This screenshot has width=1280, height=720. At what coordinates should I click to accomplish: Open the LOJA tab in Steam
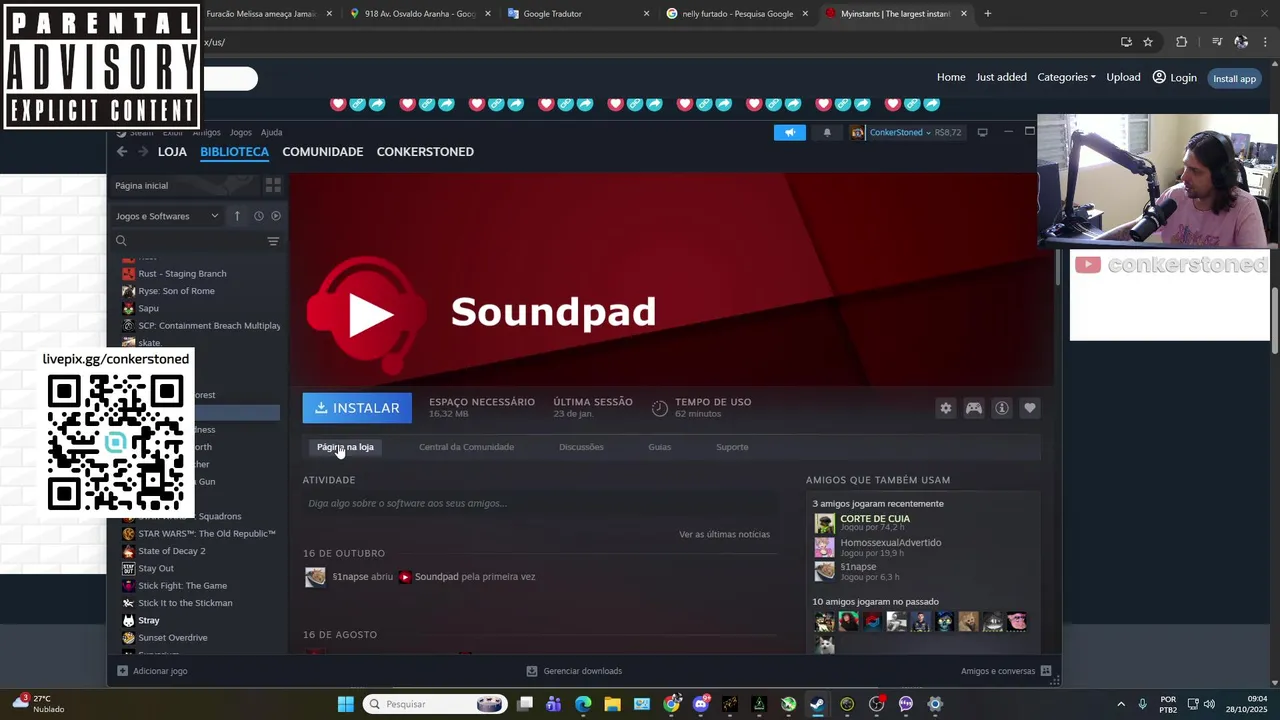point(172,152)
